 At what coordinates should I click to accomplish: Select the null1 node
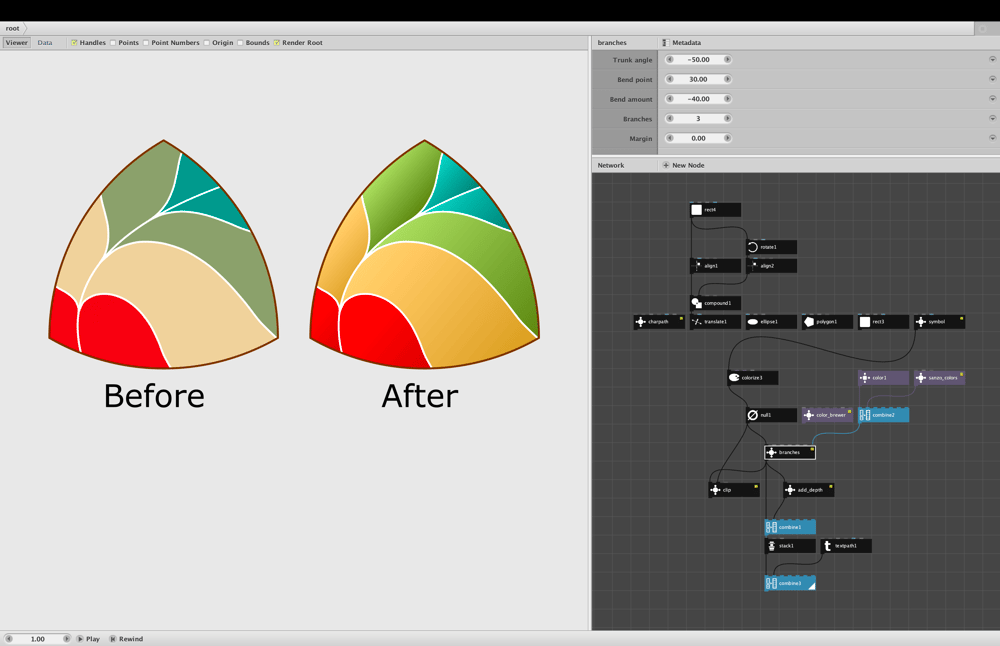pyautogui.click(x=771, y=415)
